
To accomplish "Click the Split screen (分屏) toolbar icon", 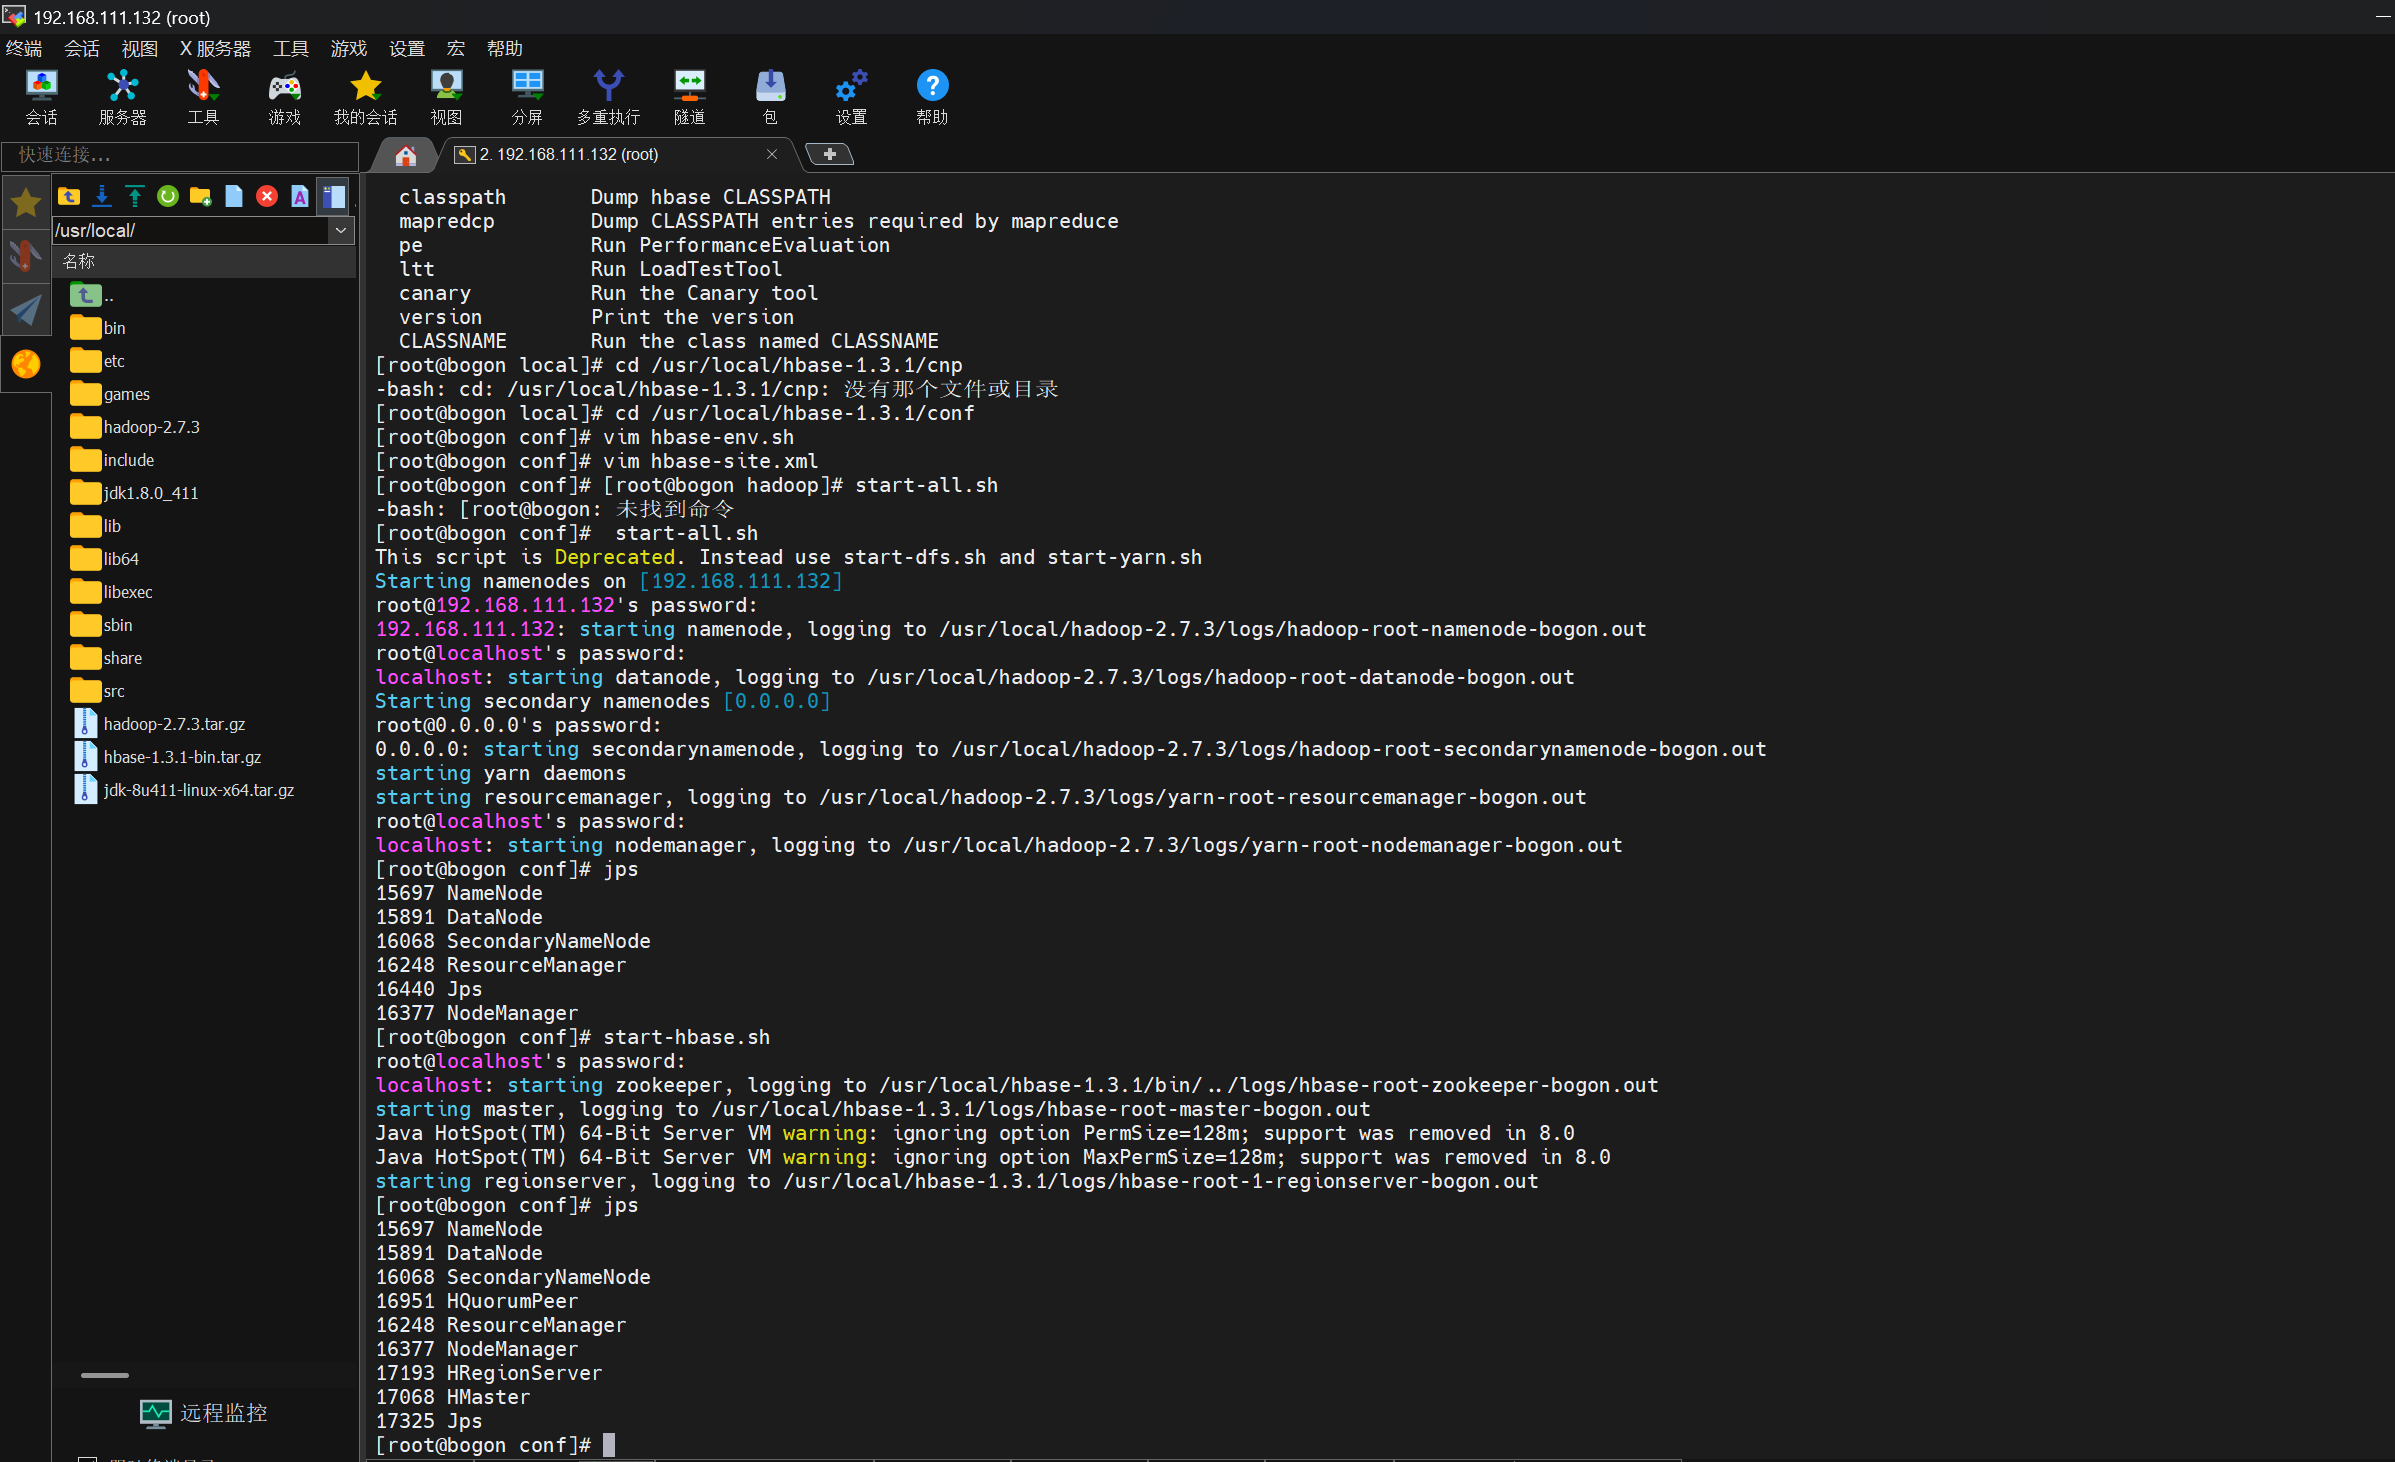I will pyautogui.click(x=527, y=97).
